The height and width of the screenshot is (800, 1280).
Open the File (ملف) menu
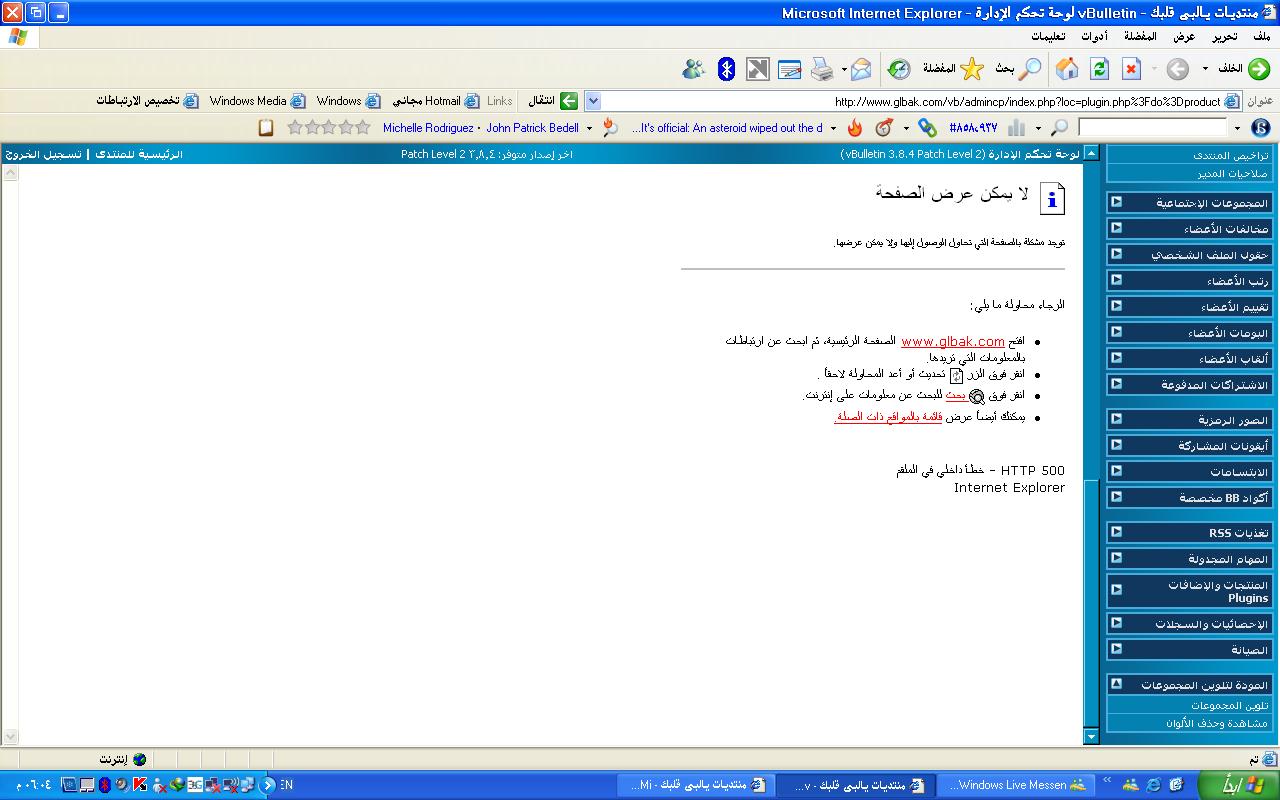tap(1261, 37)
